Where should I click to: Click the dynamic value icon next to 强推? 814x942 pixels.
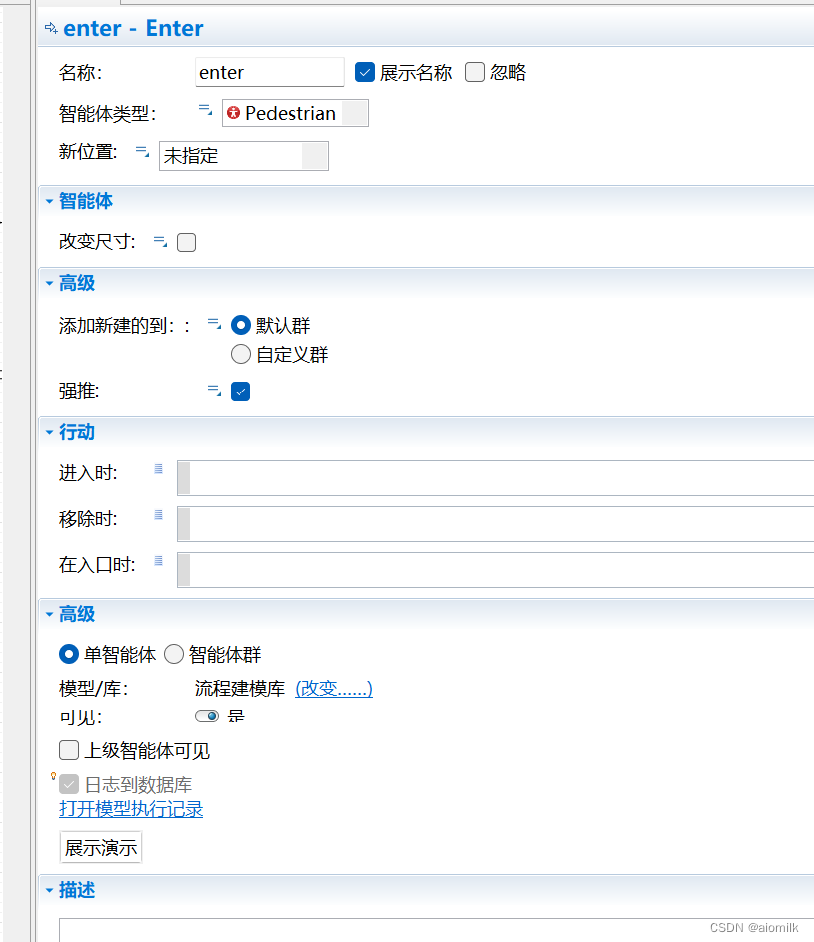(x=213, y=391)
